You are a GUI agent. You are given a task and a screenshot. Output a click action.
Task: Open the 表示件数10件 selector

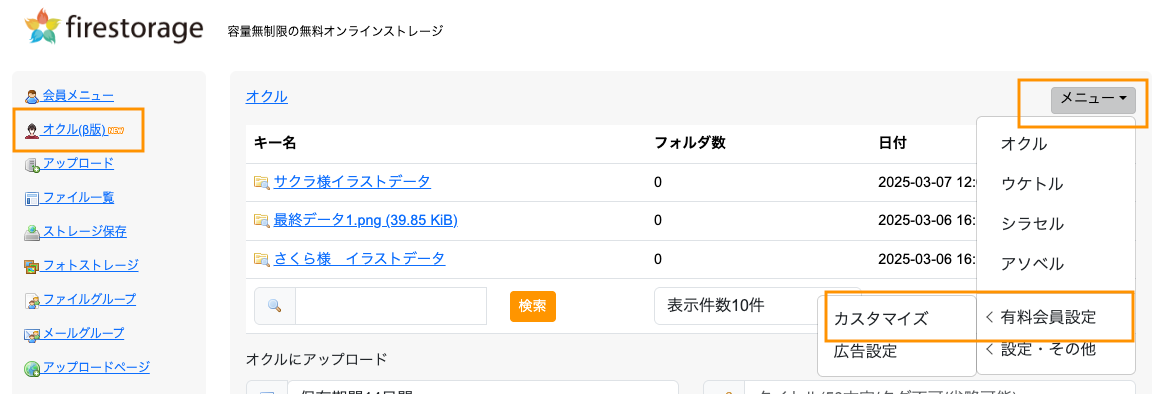(x=736, y=305)
